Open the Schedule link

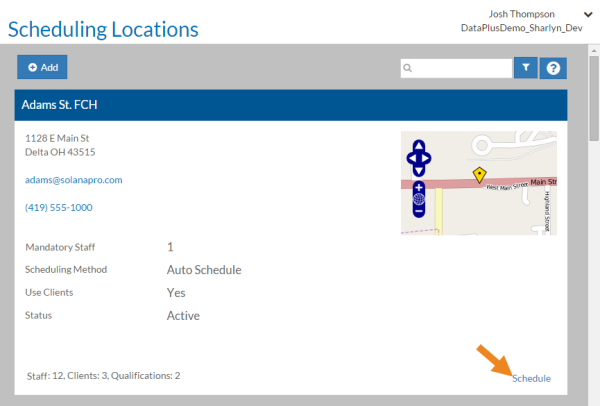(x=531, y=378)
